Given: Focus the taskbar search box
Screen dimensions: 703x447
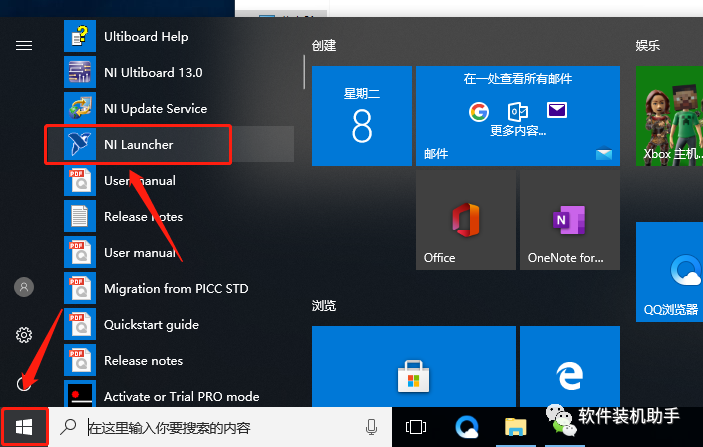Looking at the screenshot, I should coord(220,427).
